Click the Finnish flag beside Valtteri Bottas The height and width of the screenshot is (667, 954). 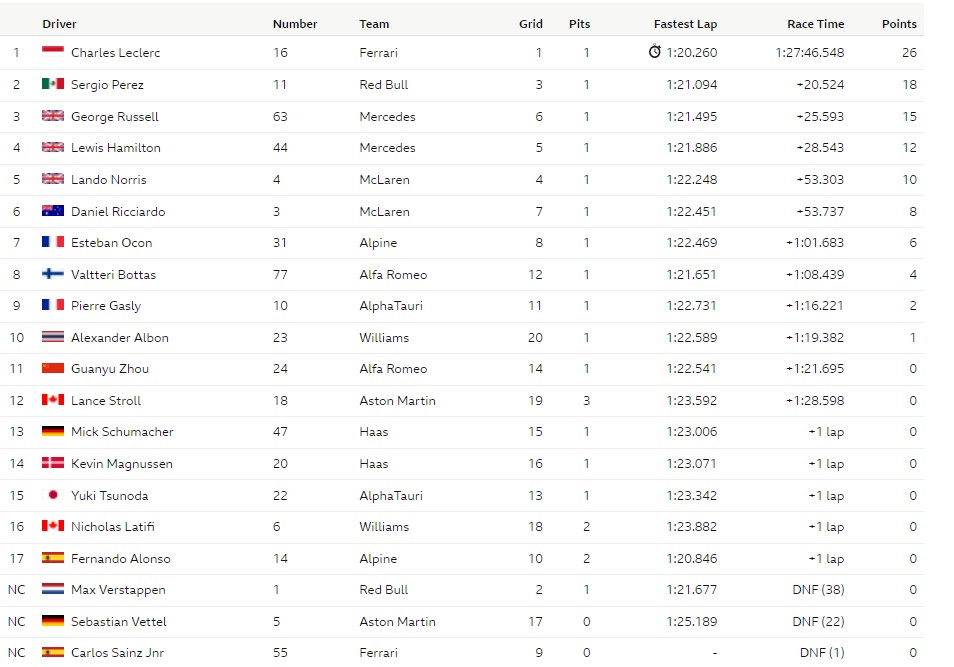[53, 274]
